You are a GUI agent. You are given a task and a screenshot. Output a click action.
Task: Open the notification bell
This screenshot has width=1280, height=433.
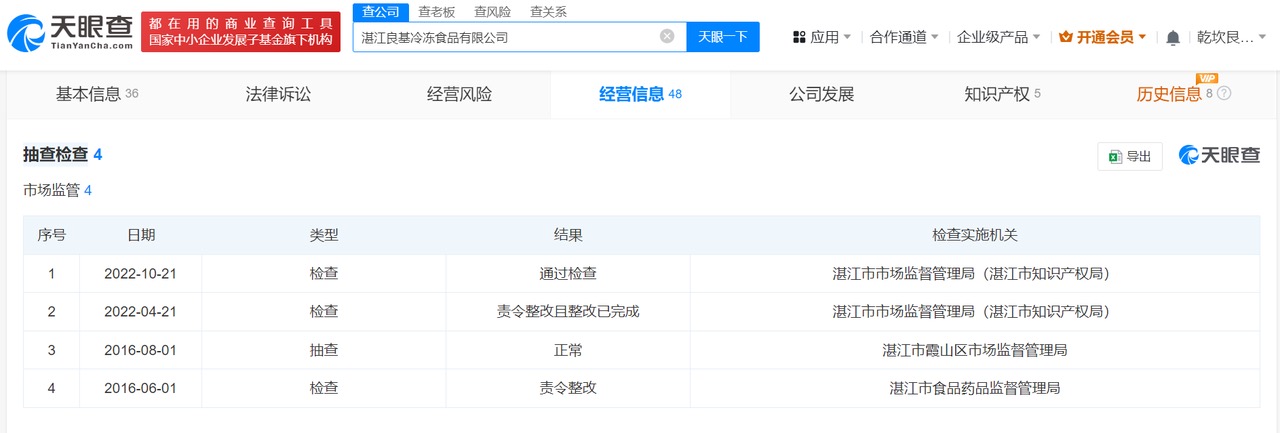1173,37
